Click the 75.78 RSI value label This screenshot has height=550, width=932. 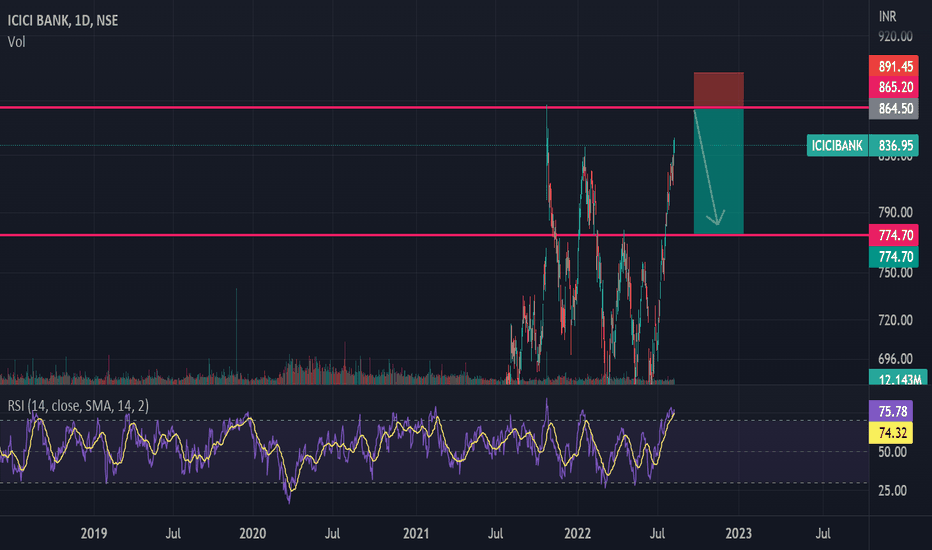891,411
